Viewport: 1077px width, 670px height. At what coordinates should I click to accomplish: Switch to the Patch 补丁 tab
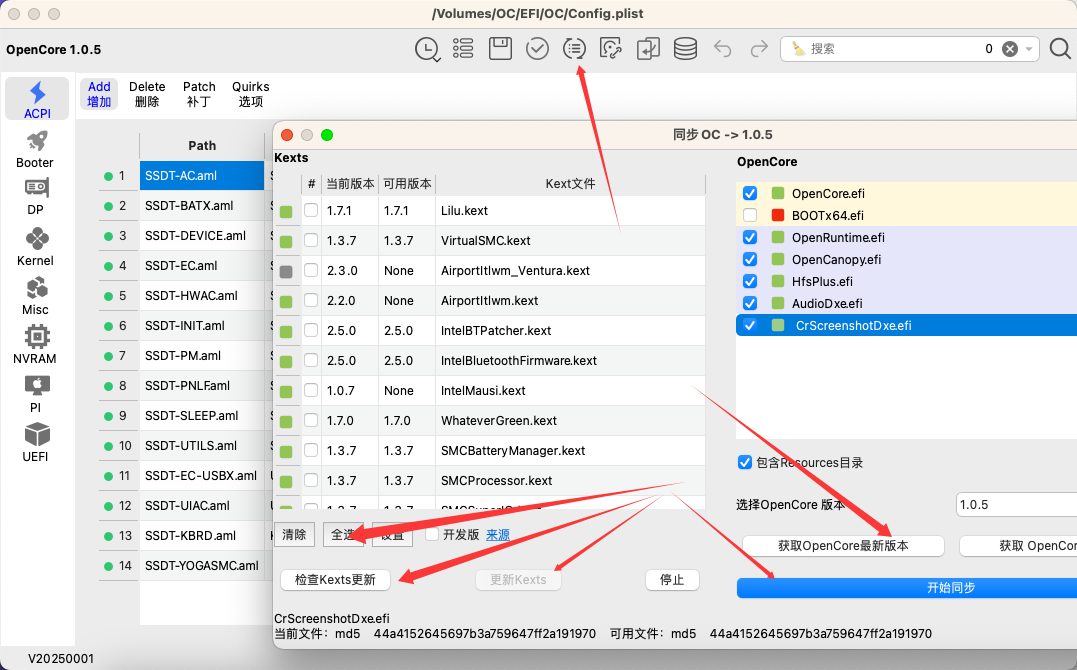click(199, 94)
